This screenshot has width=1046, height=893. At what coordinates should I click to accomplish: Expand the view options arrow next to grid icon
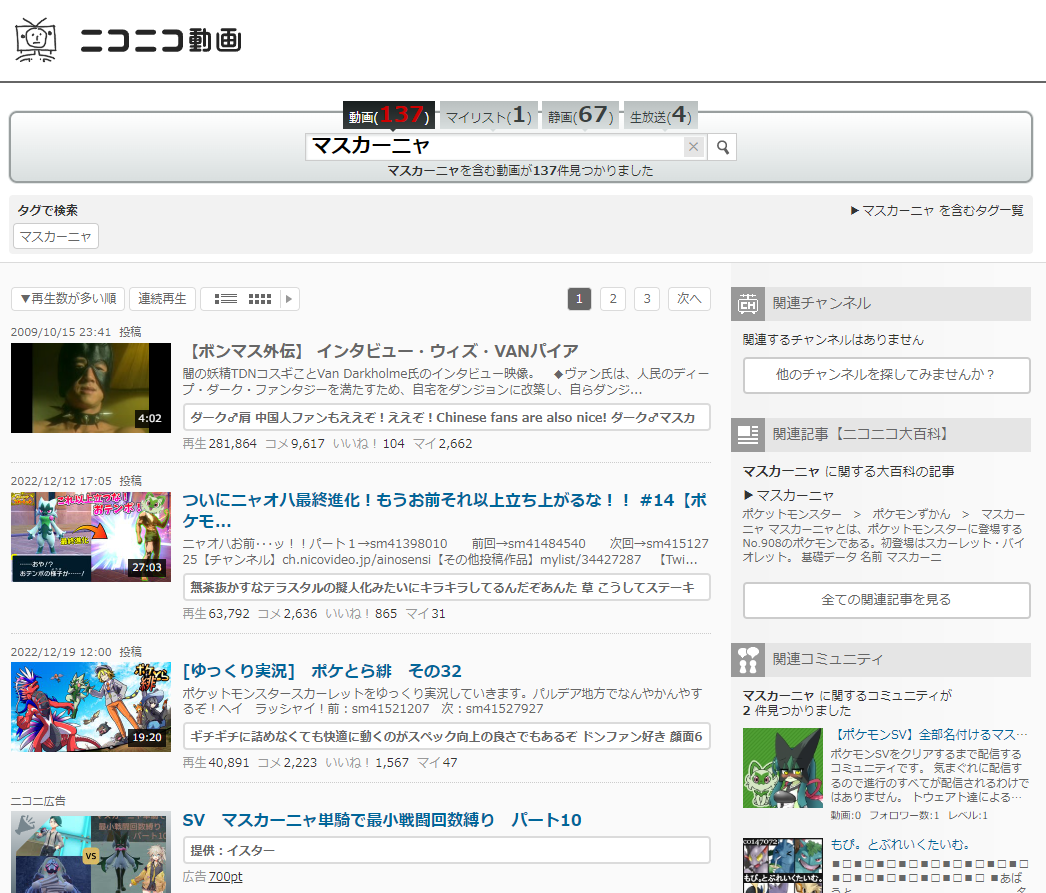point(289,299)
